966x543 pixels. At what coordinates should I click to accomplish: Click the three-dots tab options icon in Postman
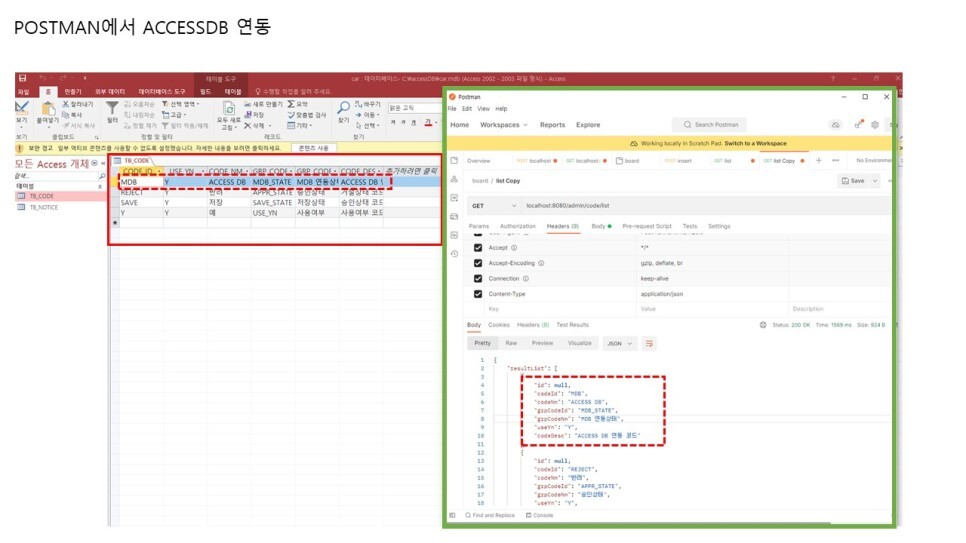tap(835, 160)
